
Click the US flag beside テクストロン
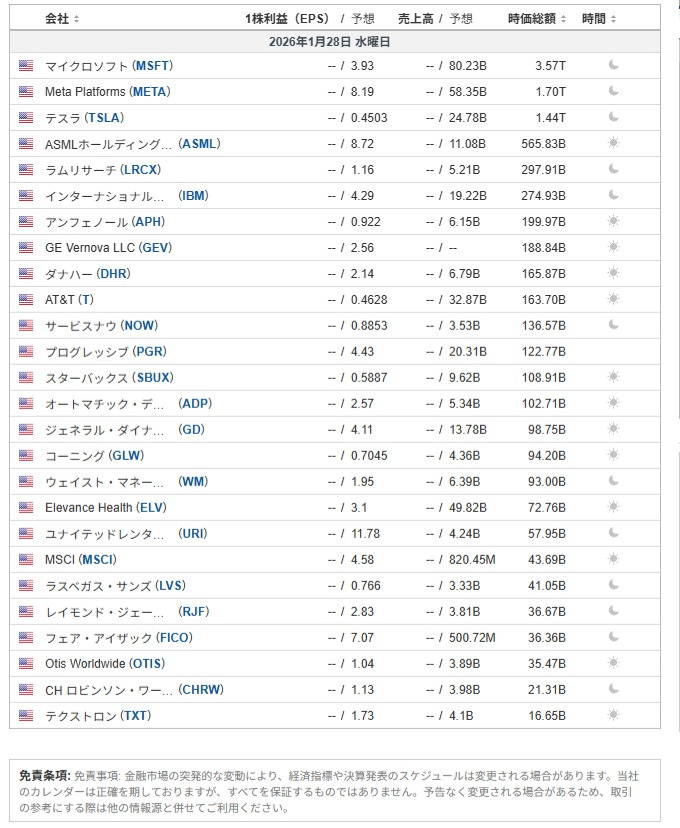pos(26,715)
